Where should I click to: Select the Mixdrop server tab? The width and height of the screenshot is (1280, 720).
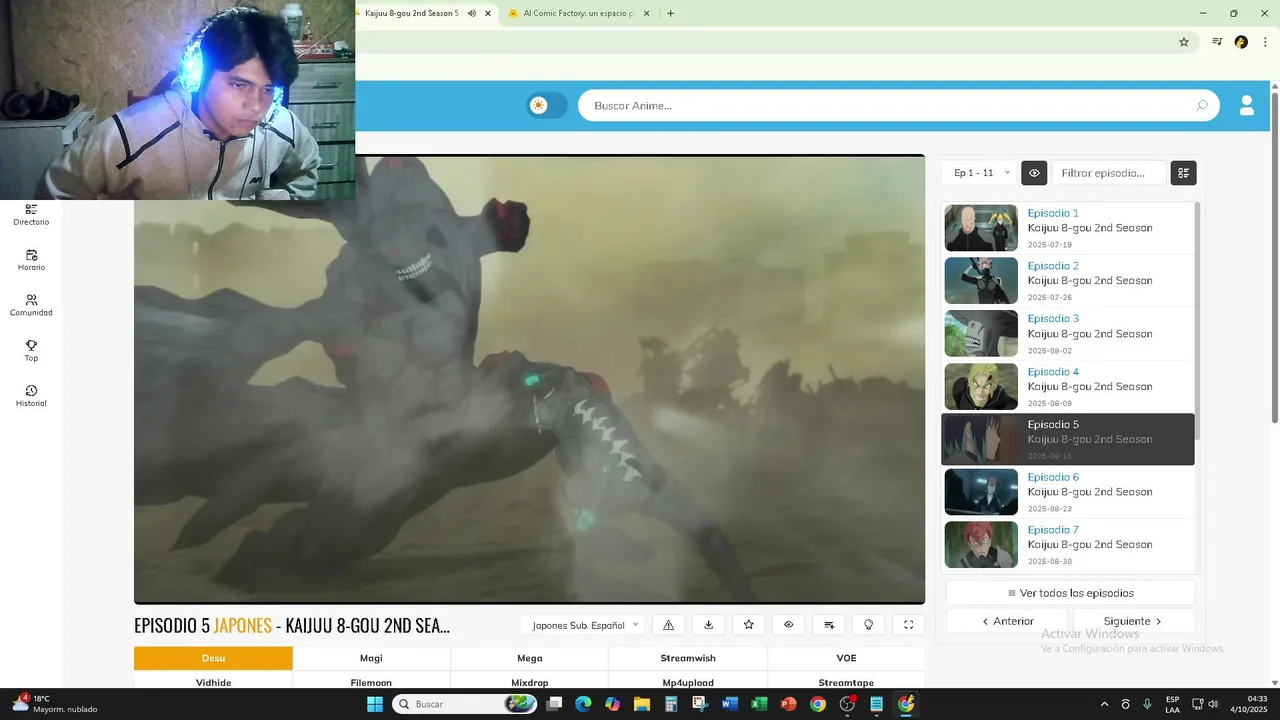(x=530, y=682)
